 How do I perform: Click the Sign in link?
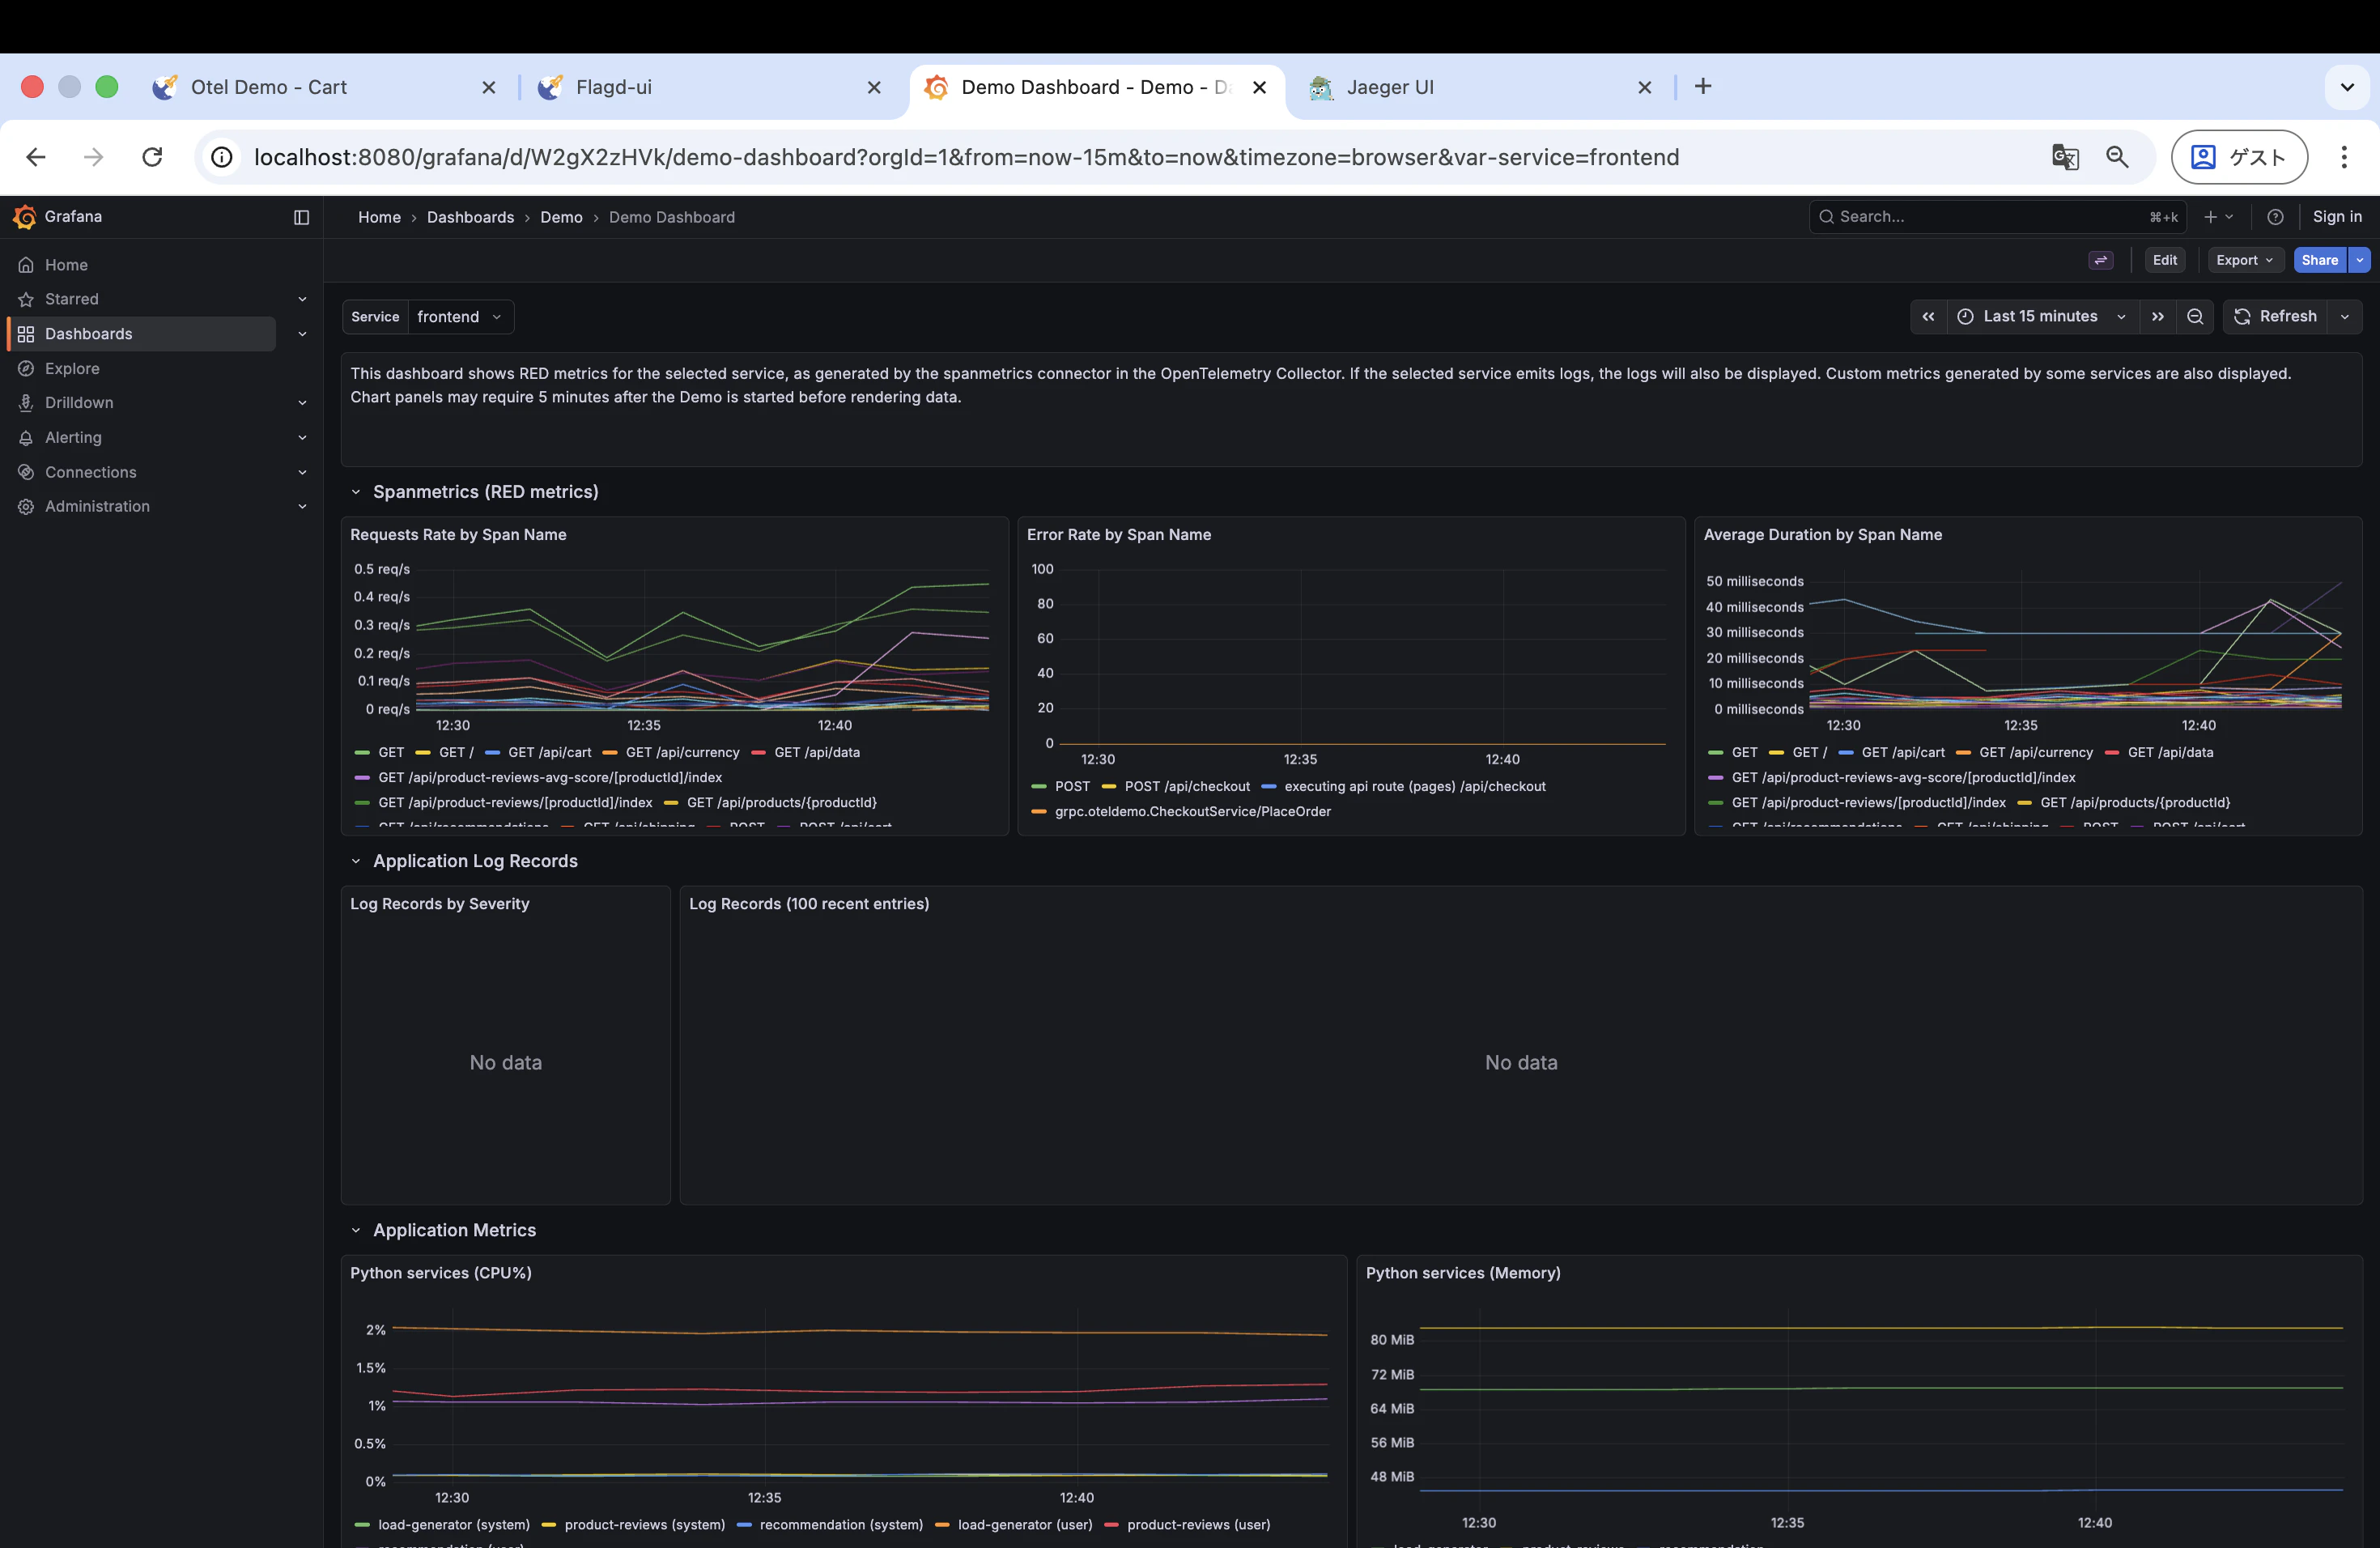click(2336, 217)
